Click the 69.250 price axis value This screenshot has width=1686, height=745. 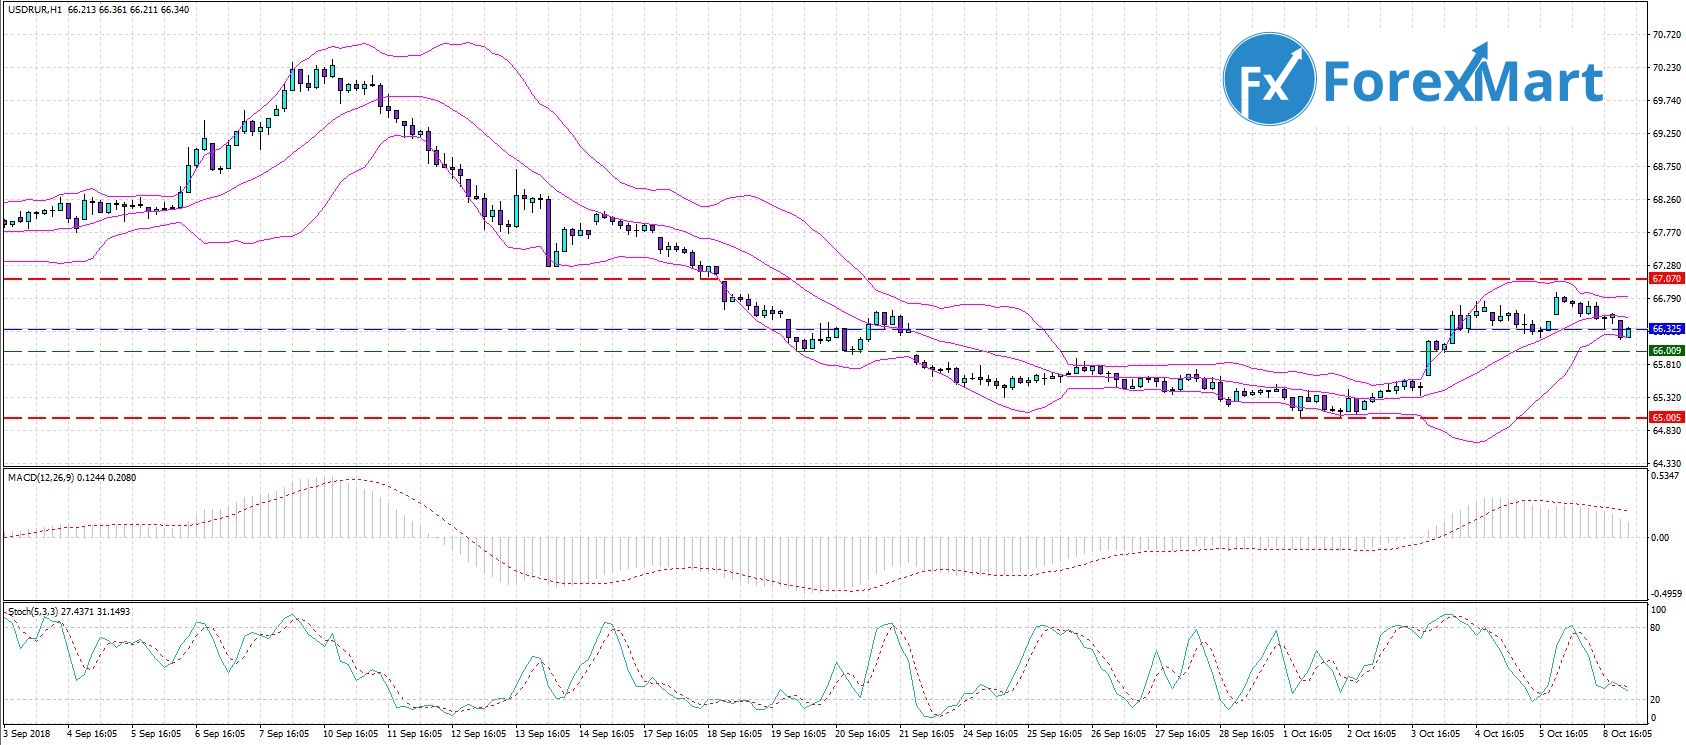(1666, 134)
